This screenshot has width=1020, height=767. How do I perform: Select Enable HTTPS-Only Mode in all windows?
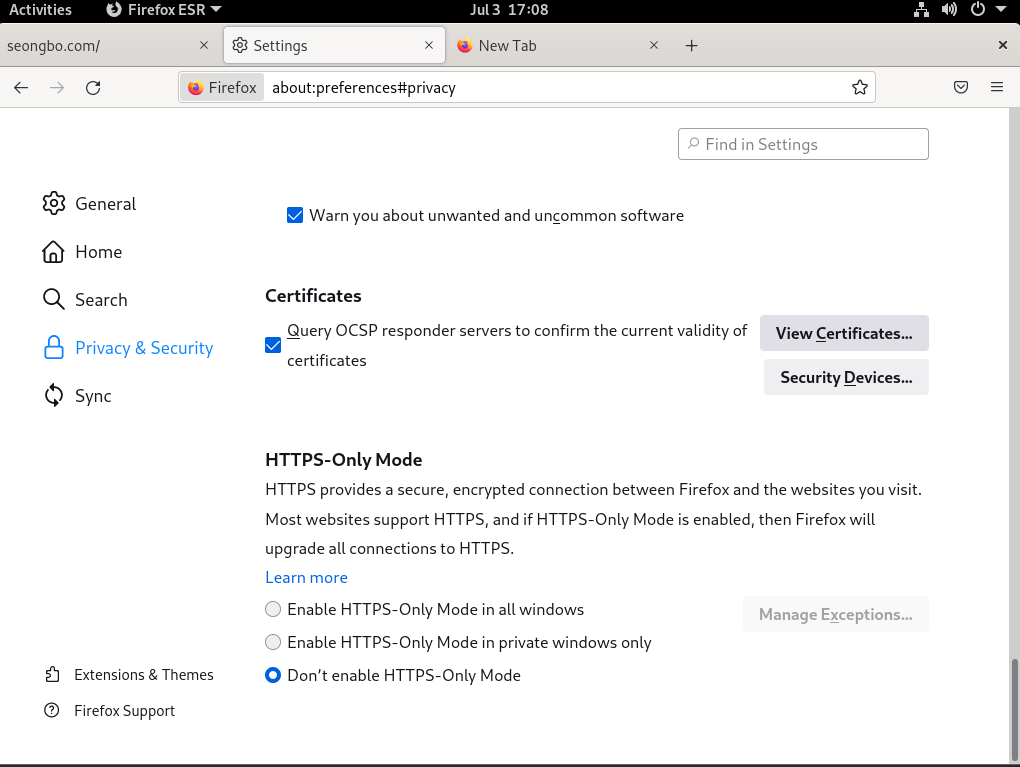273,609
